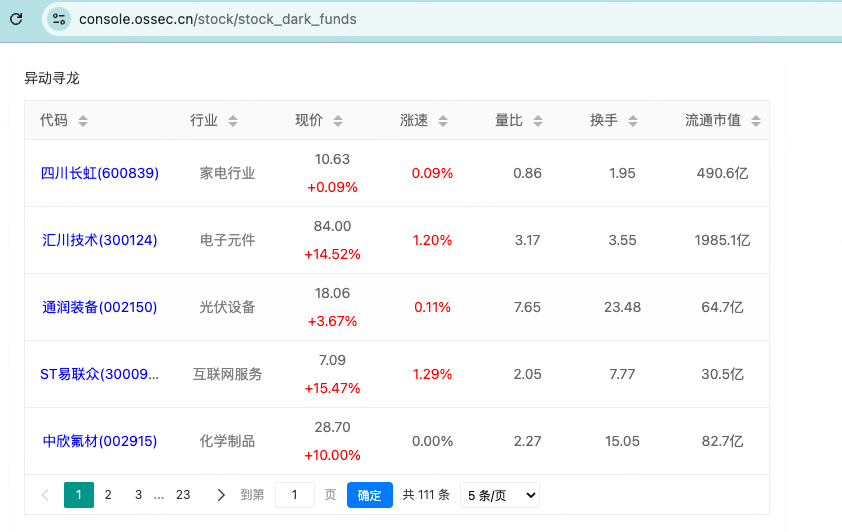
Task: Click the +14.52% change value
Action: tap(332, 254)
